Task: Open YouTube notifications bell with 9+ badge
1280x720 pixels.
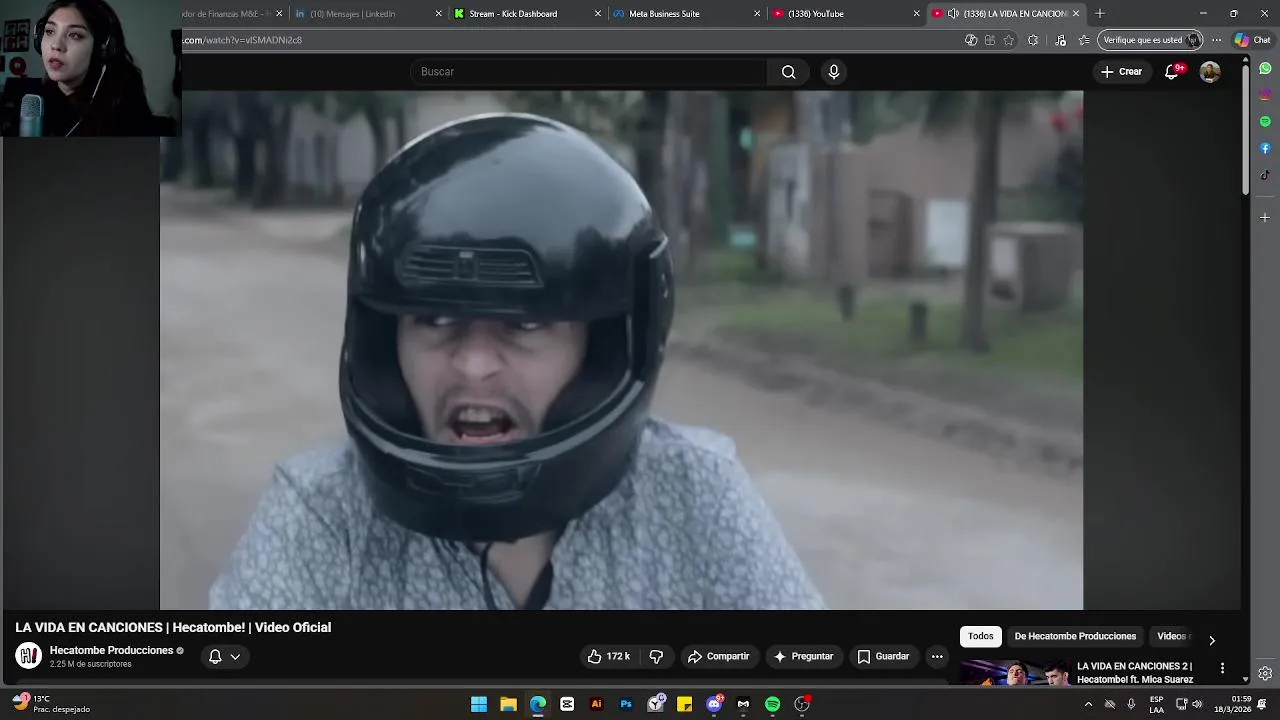Action: point(1172,72)
